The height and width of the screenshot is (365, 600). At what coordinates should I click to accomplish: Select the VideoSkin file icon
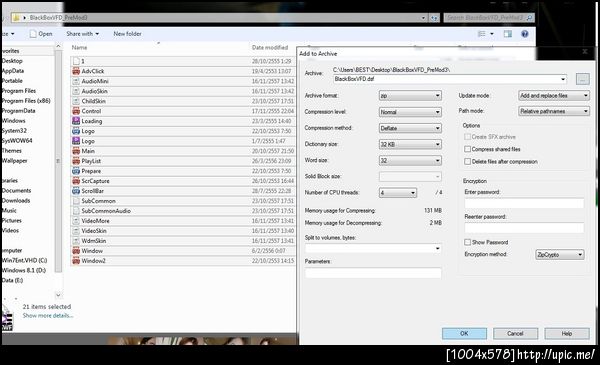coord(76,231)
